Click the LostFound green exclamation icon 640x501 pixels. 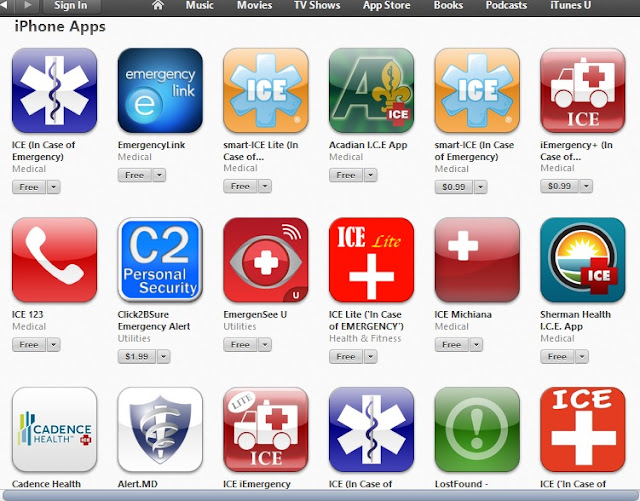[477, 430]
